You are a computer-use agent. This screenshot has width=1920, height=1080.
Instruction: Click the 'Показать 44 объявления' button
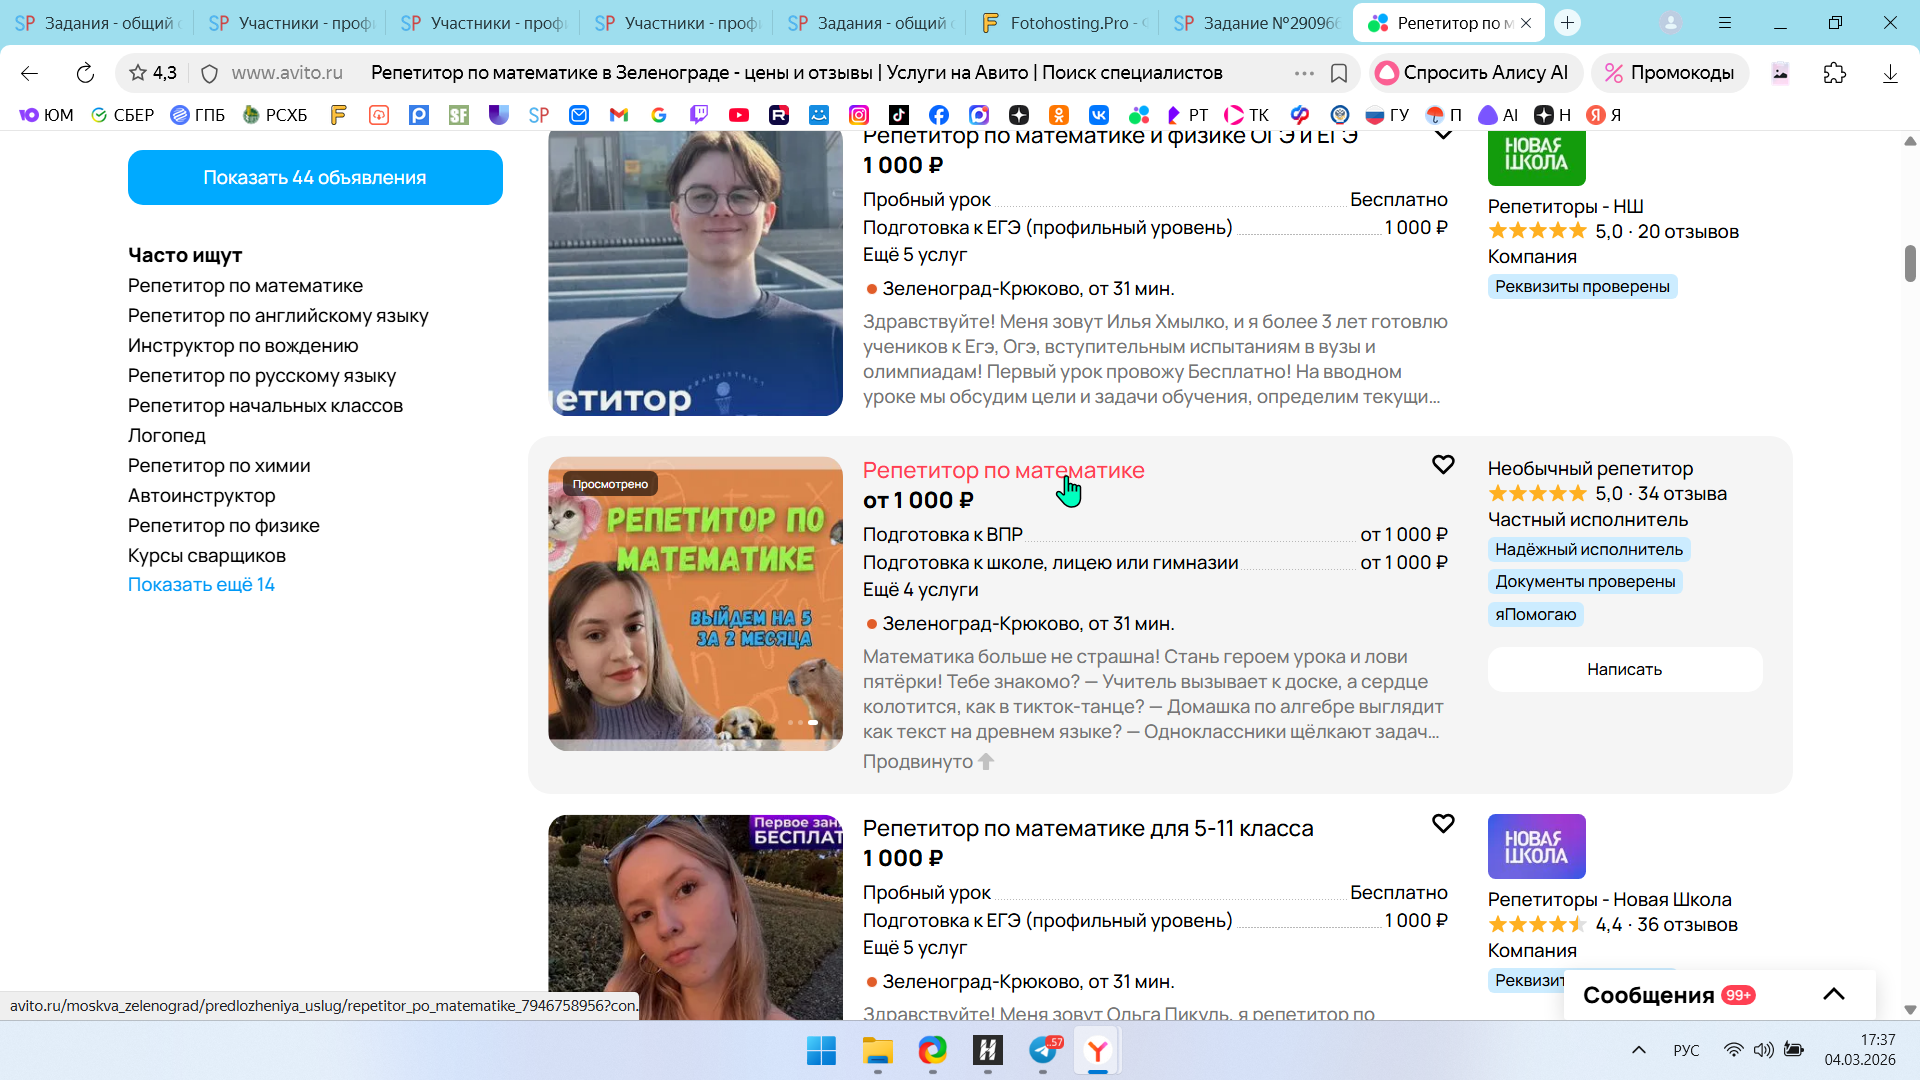(315, 177)
